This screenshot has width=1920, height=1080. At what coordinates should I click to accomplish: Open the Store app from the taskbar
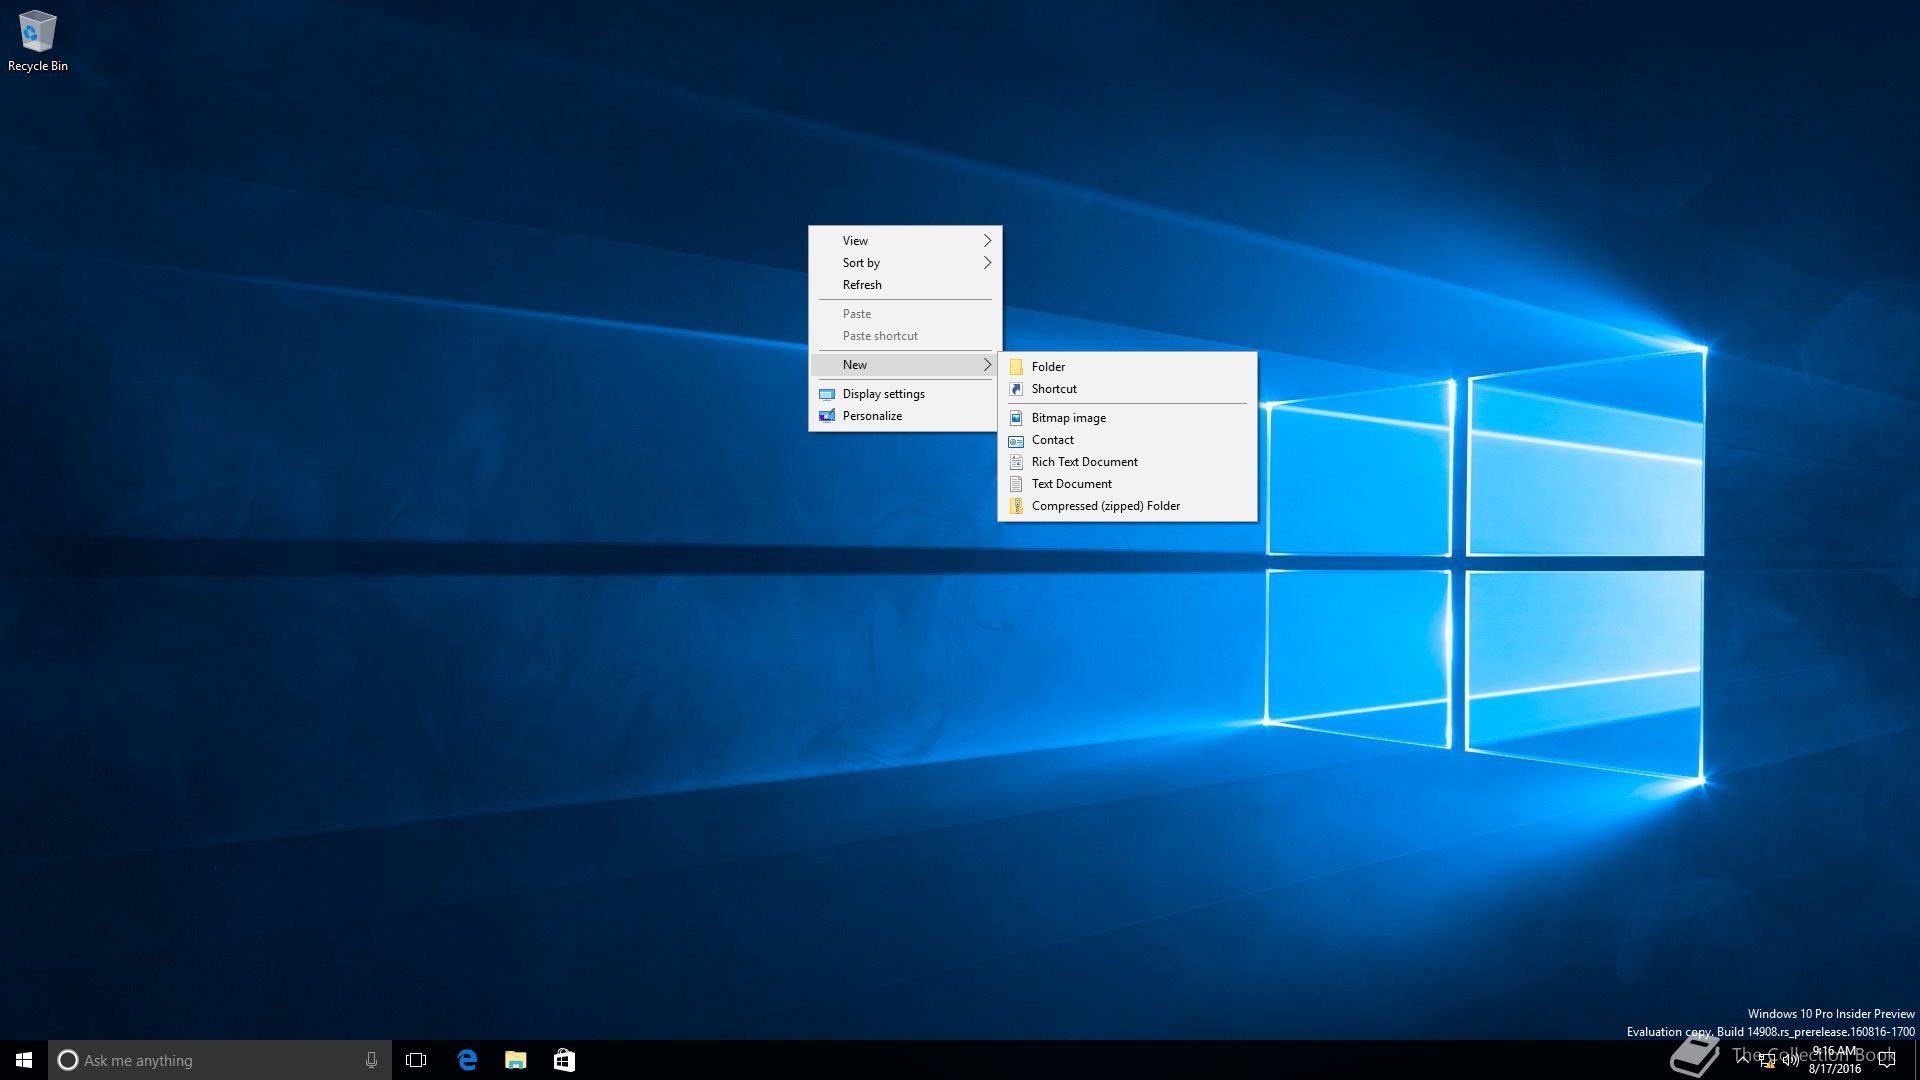[564, 1060]
